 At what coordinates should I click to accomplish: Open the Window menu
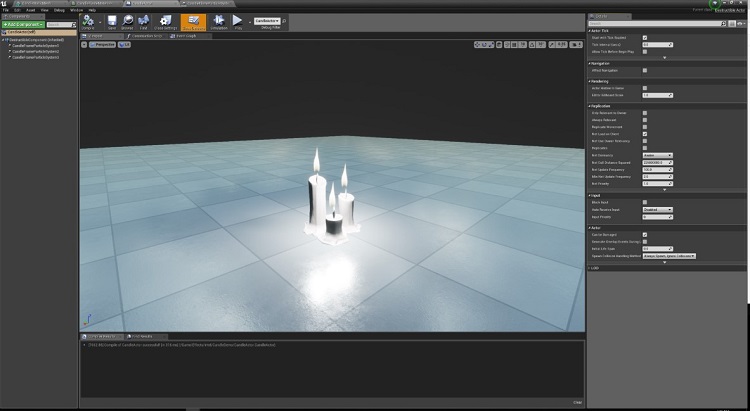pyautogui.click(x=76, y=10)
